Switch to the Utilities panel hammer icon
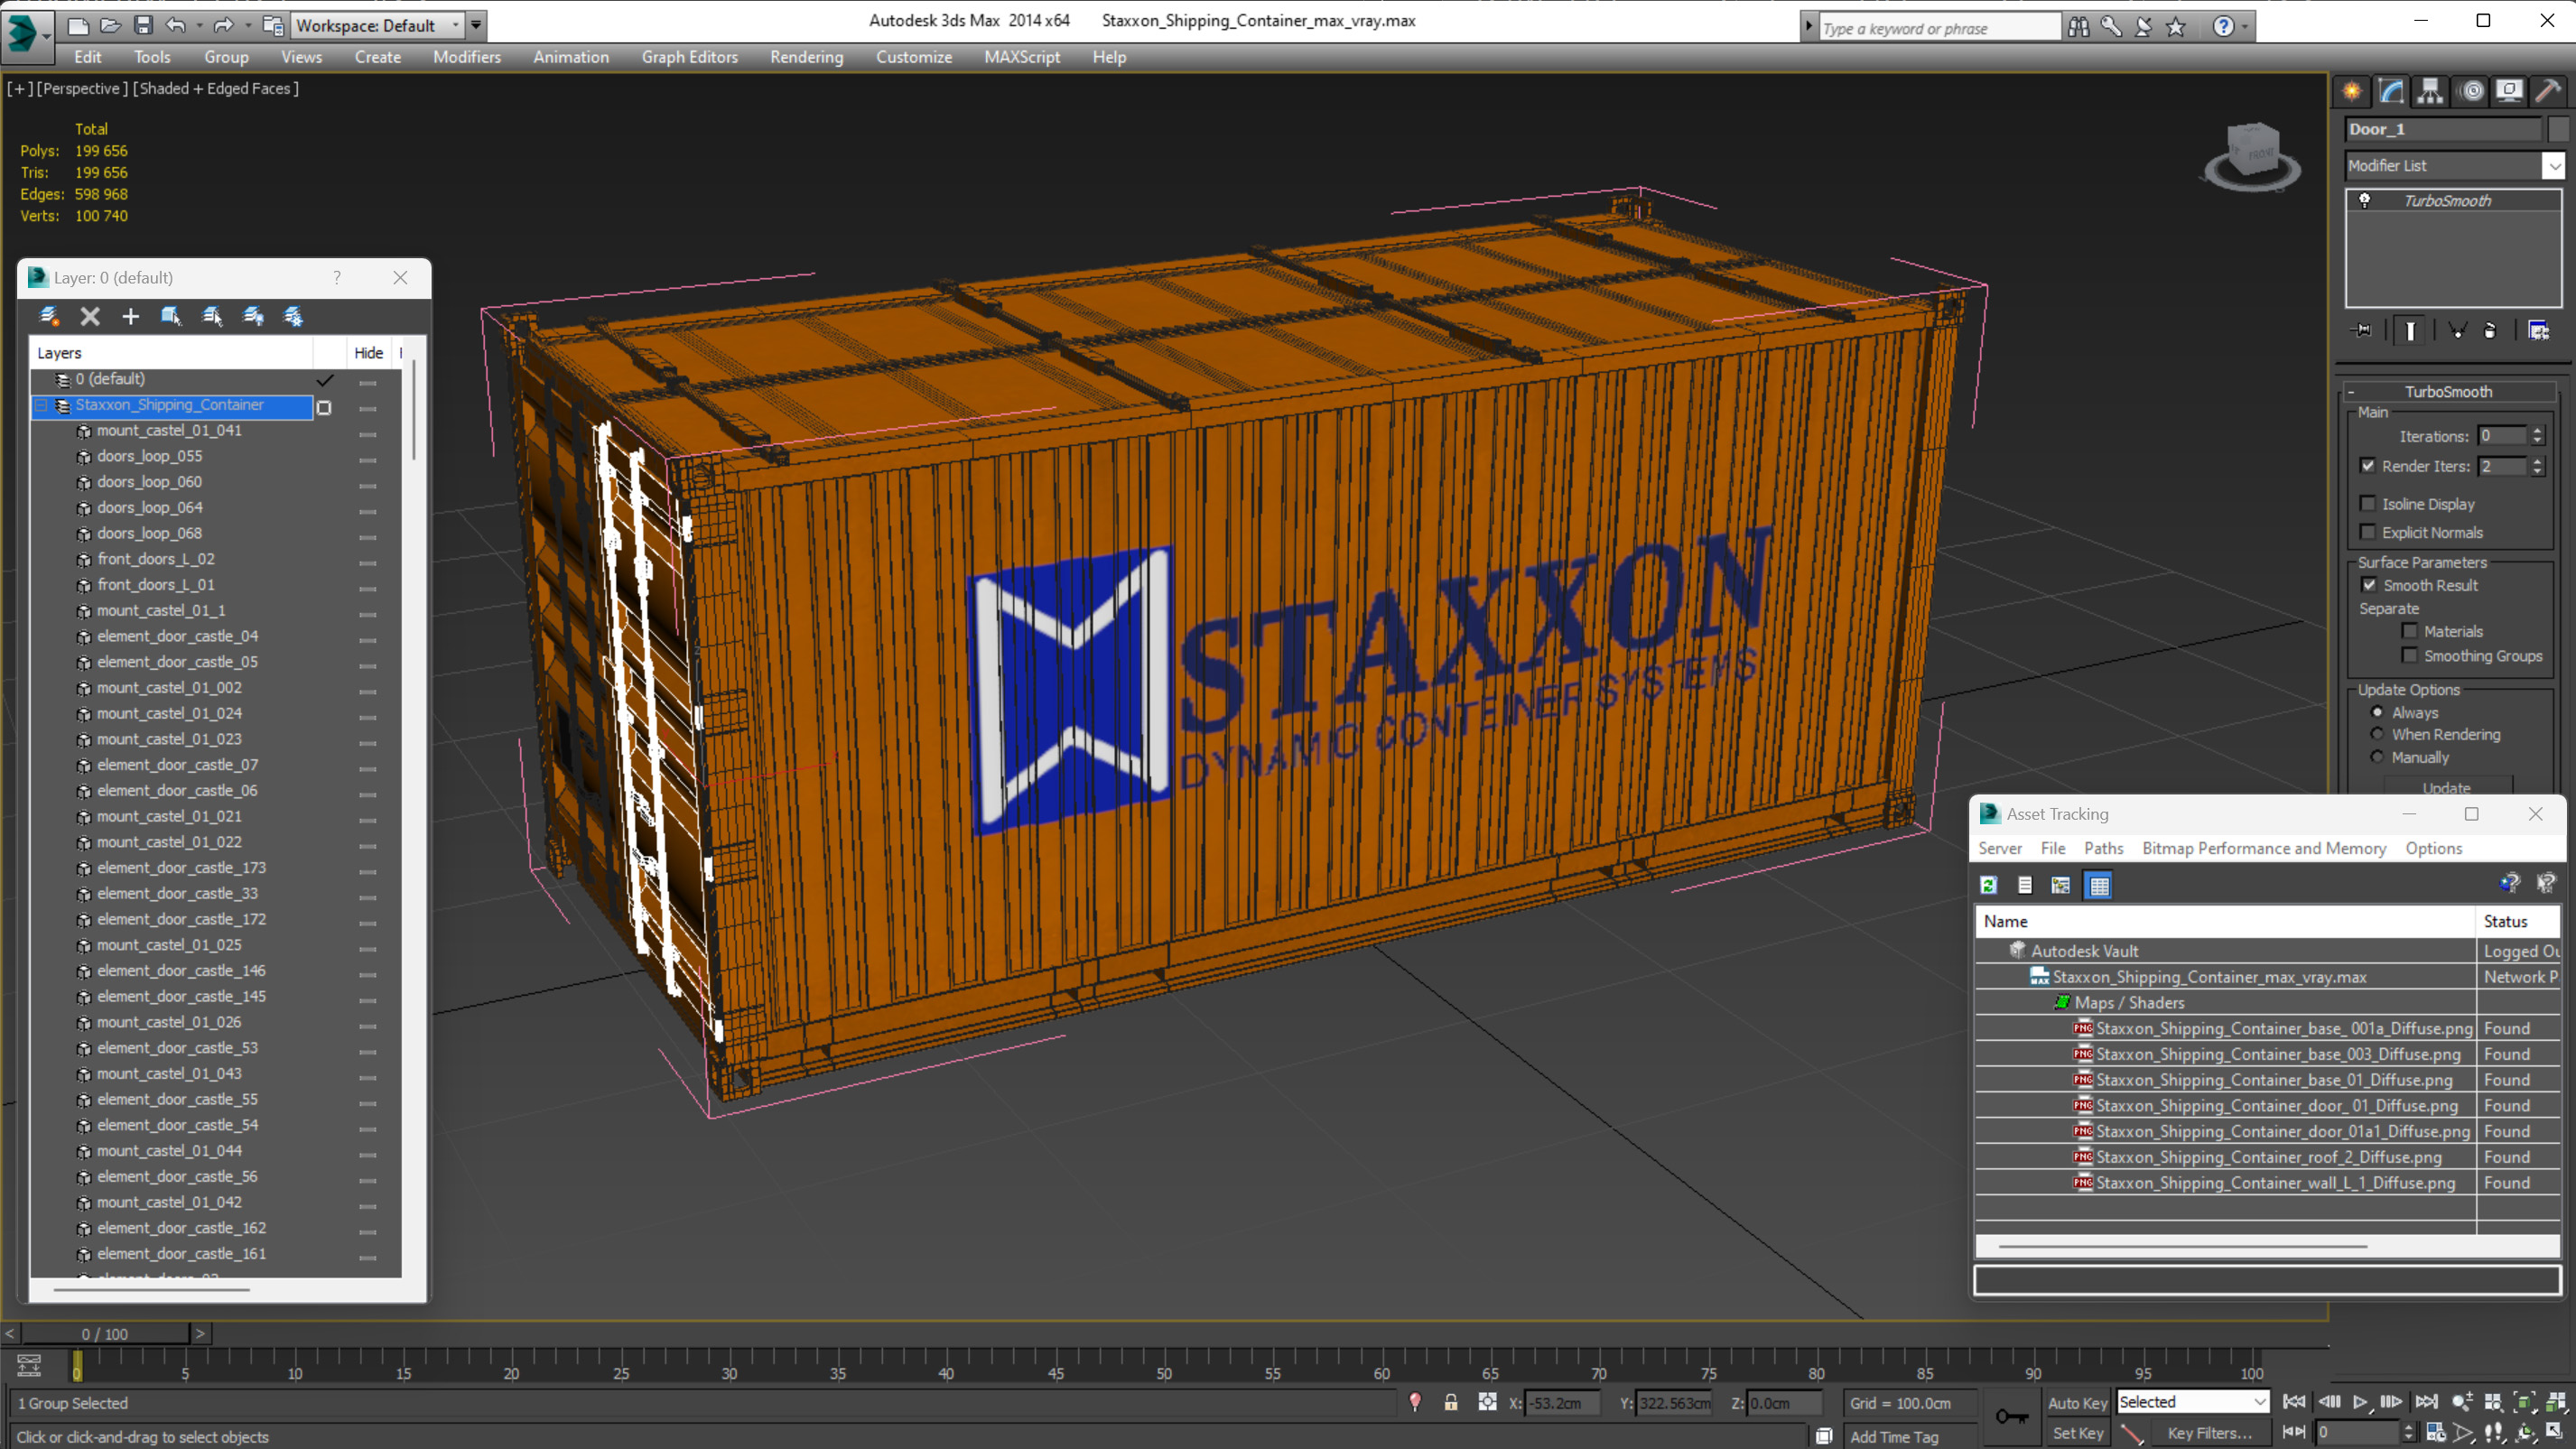The width and height of the screenshot is (2576, 1449). tap(2549, 91)
